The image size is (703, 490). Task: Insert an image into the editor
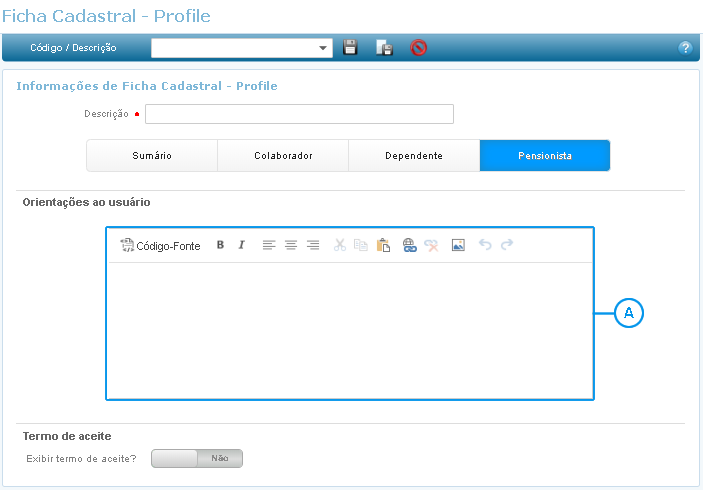[x=458, y=245]
